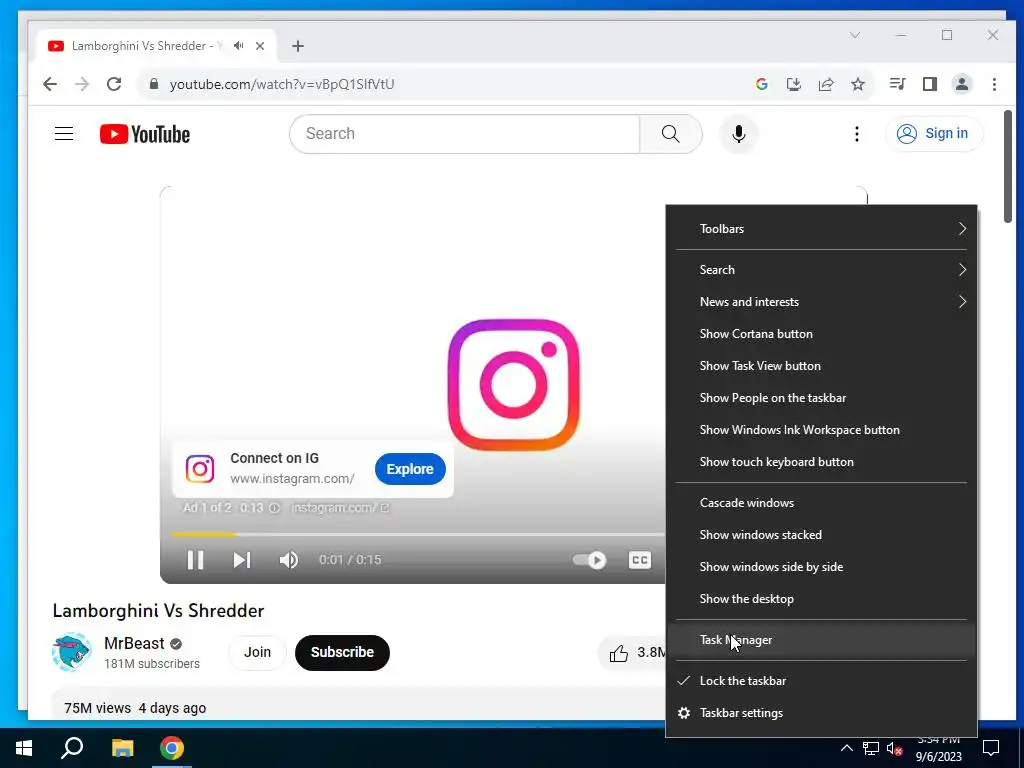
Task: Like the video with thumbs up
Action: [x=618, y=652]
